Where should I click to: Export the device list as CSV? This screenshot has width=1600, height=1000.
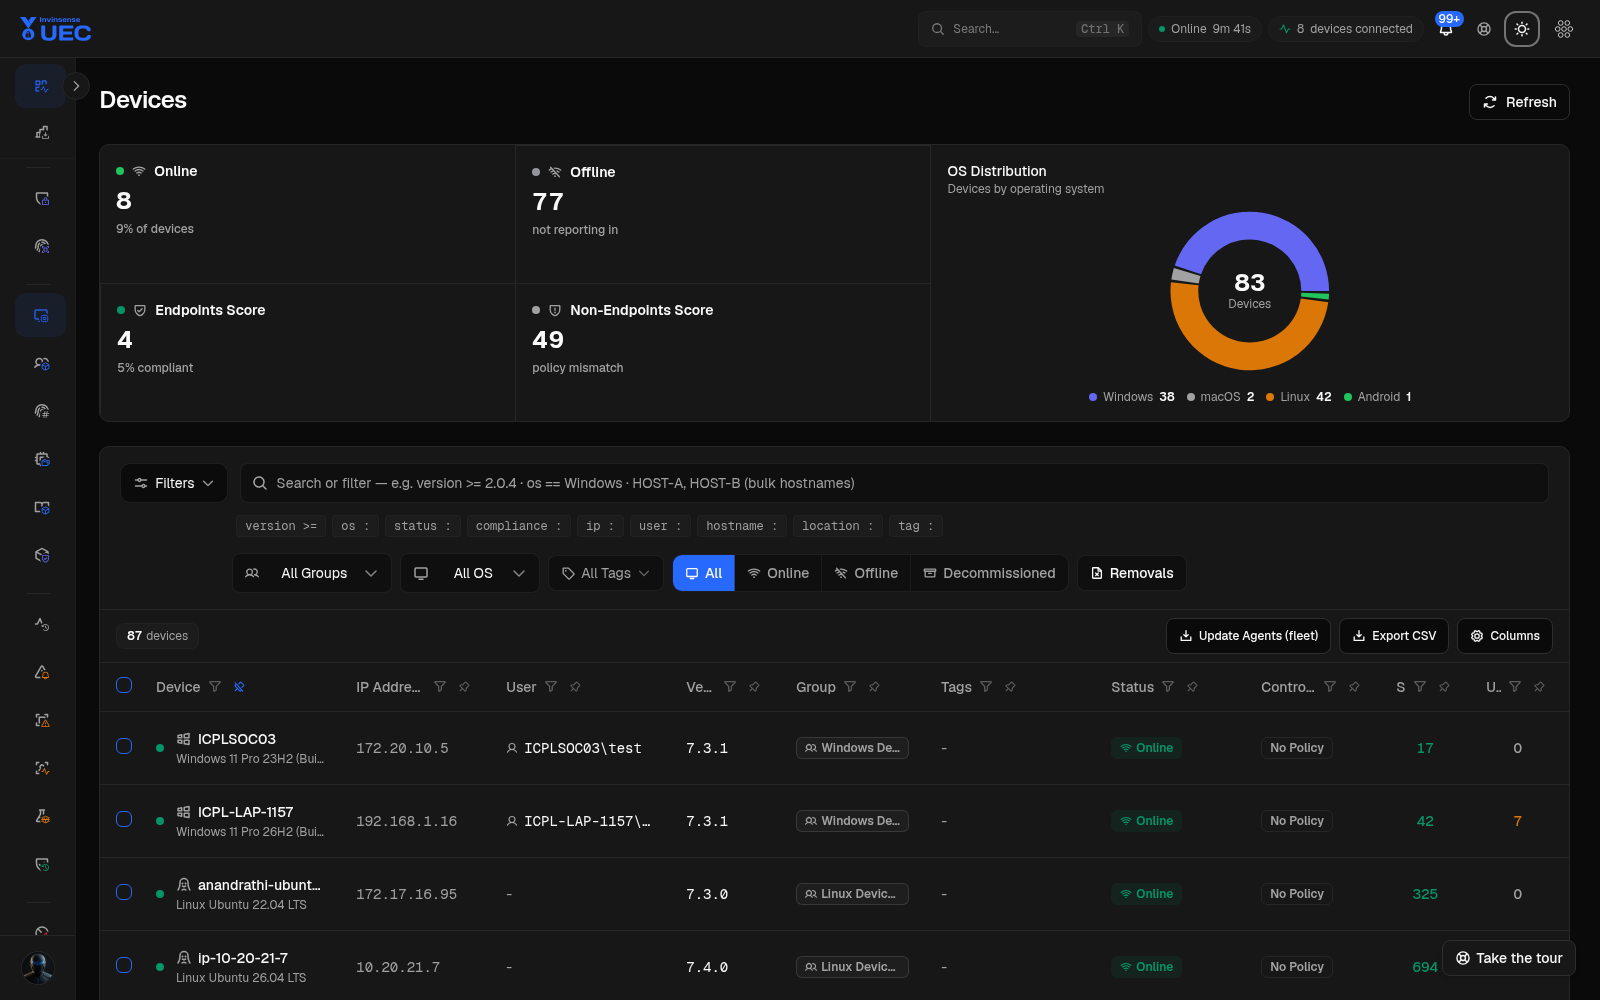[1394, 636]
